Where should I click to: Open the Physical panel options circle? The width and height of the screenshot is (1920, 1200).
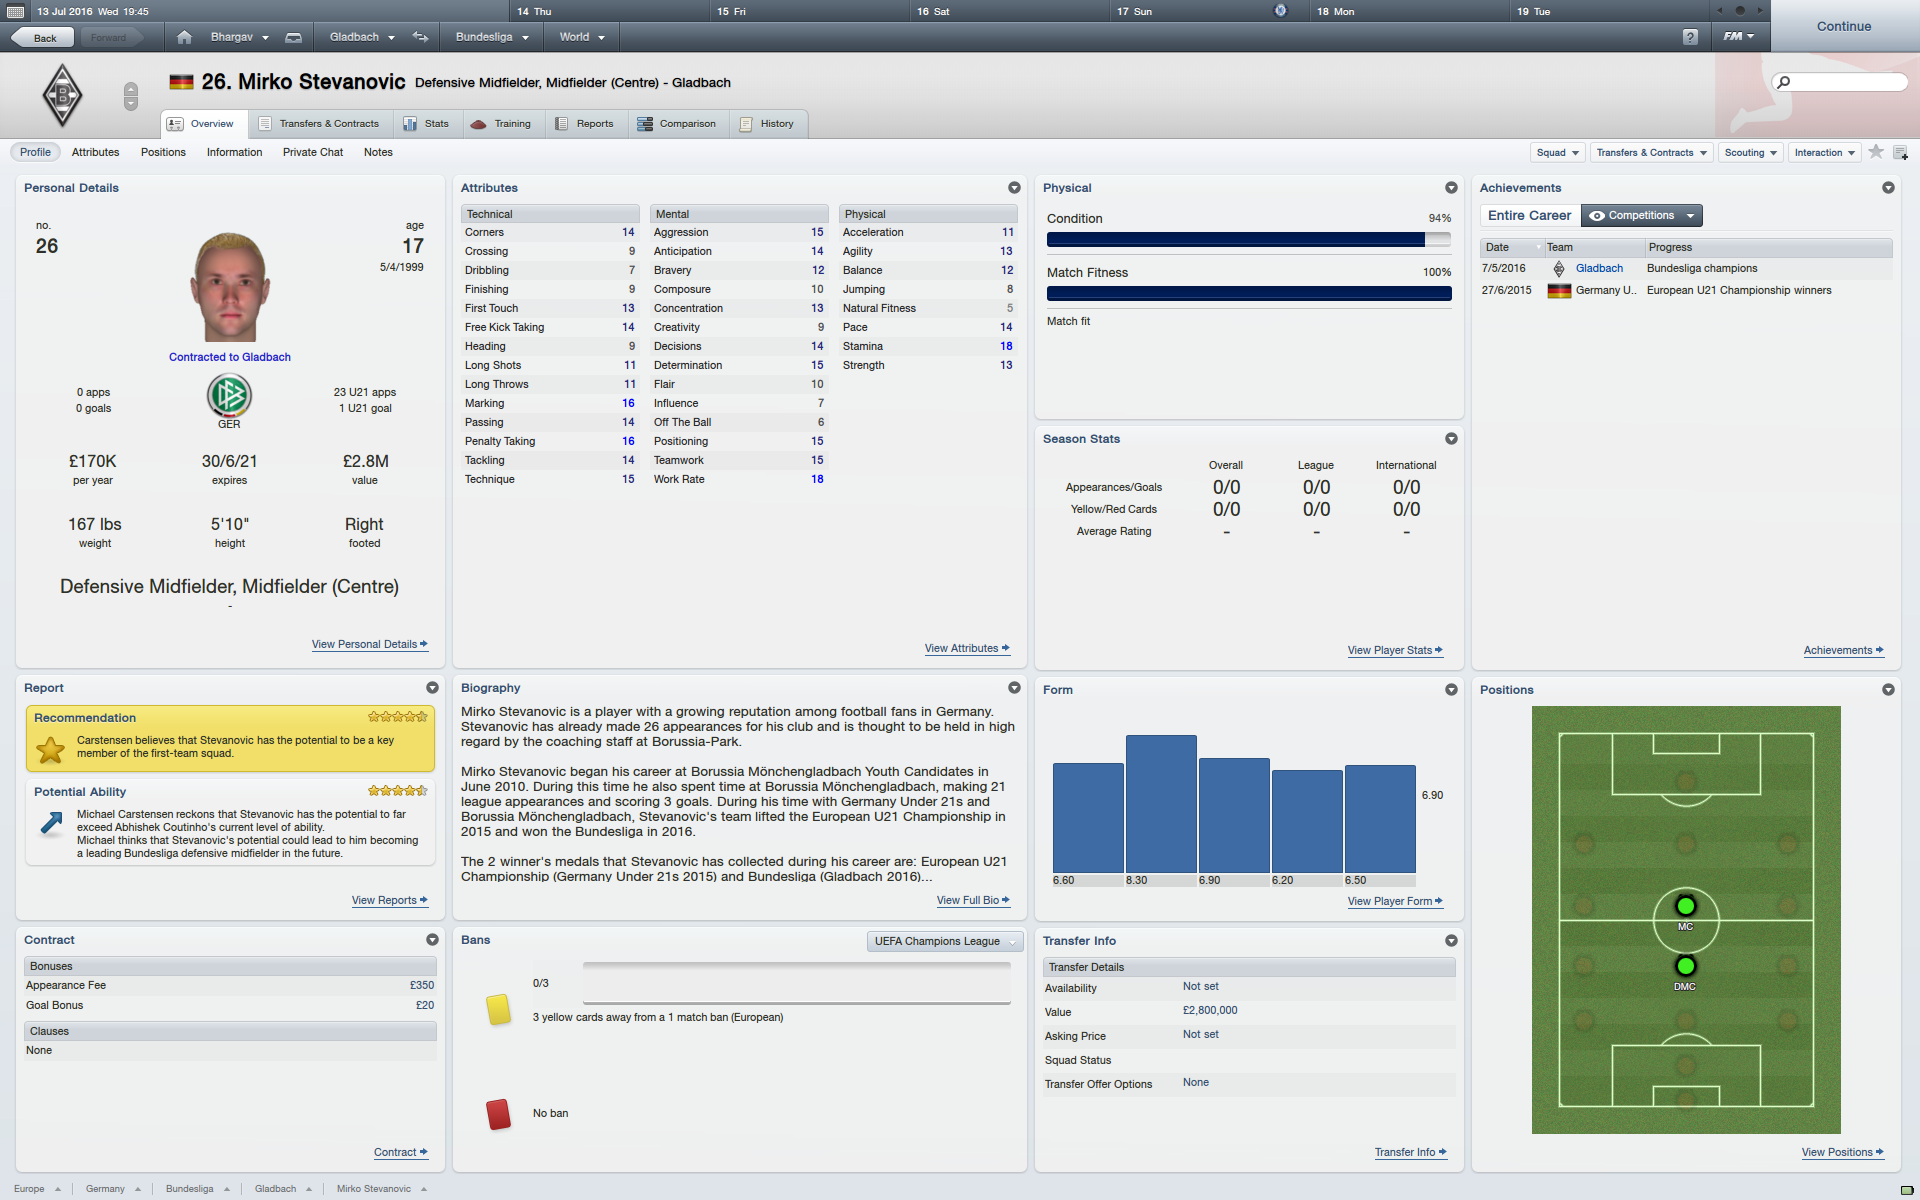pyautogui.click(x=1451, y=188)
